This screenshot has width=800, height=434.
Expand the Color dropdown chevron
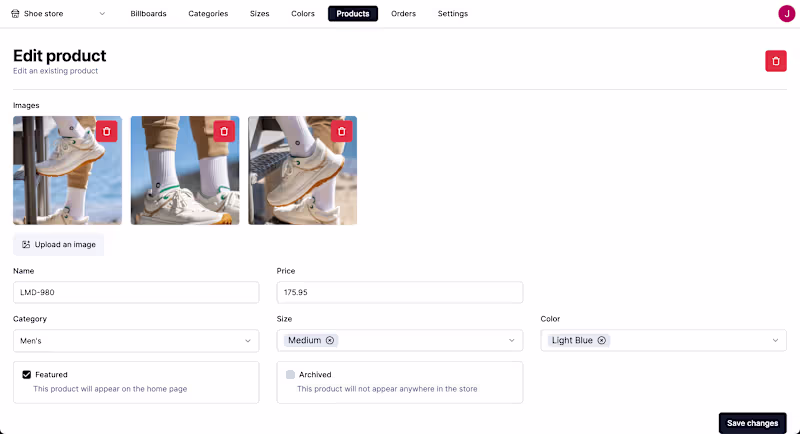pyautogui.click(x=775, y=341)
